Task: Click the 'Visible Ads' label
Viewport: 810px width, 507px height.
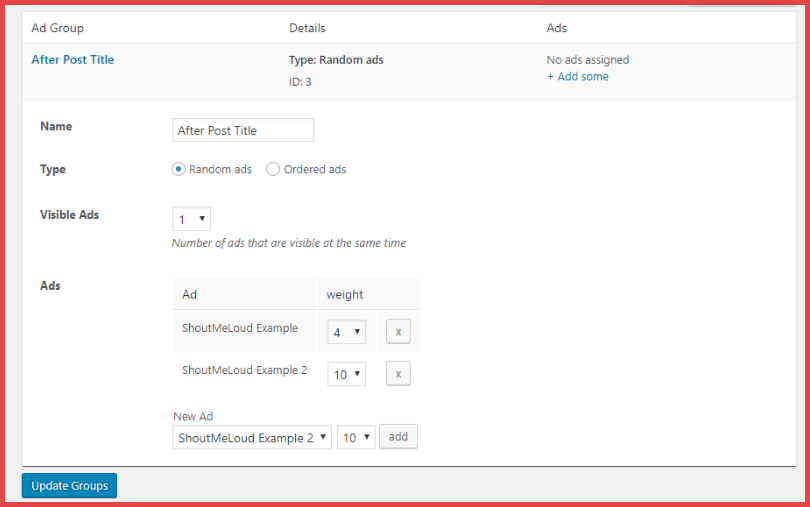Action: click(69, 214)
